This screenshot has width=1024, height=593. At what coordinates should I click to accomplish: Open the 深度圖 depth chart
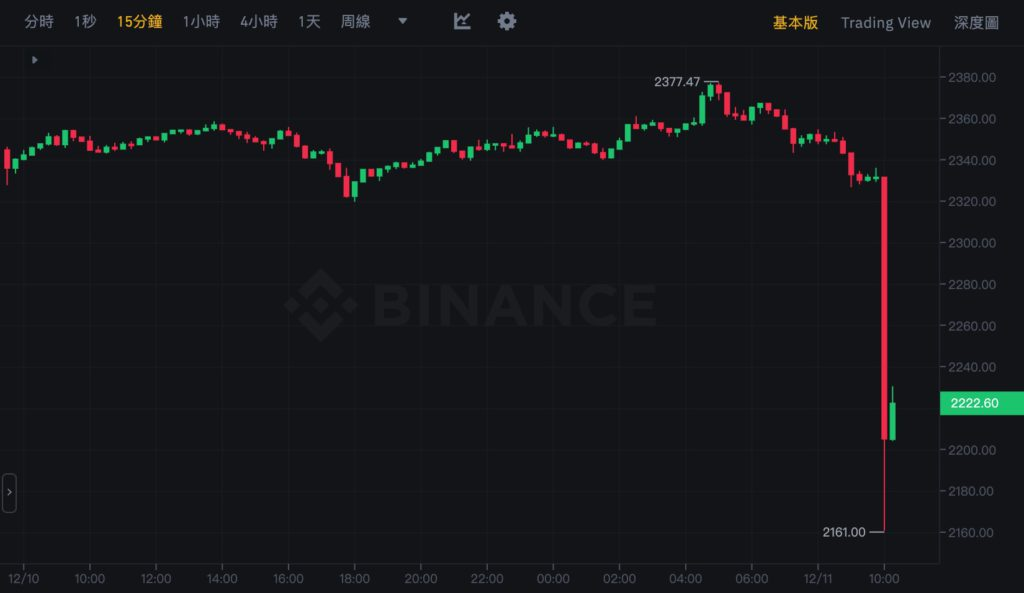point(976,22)
